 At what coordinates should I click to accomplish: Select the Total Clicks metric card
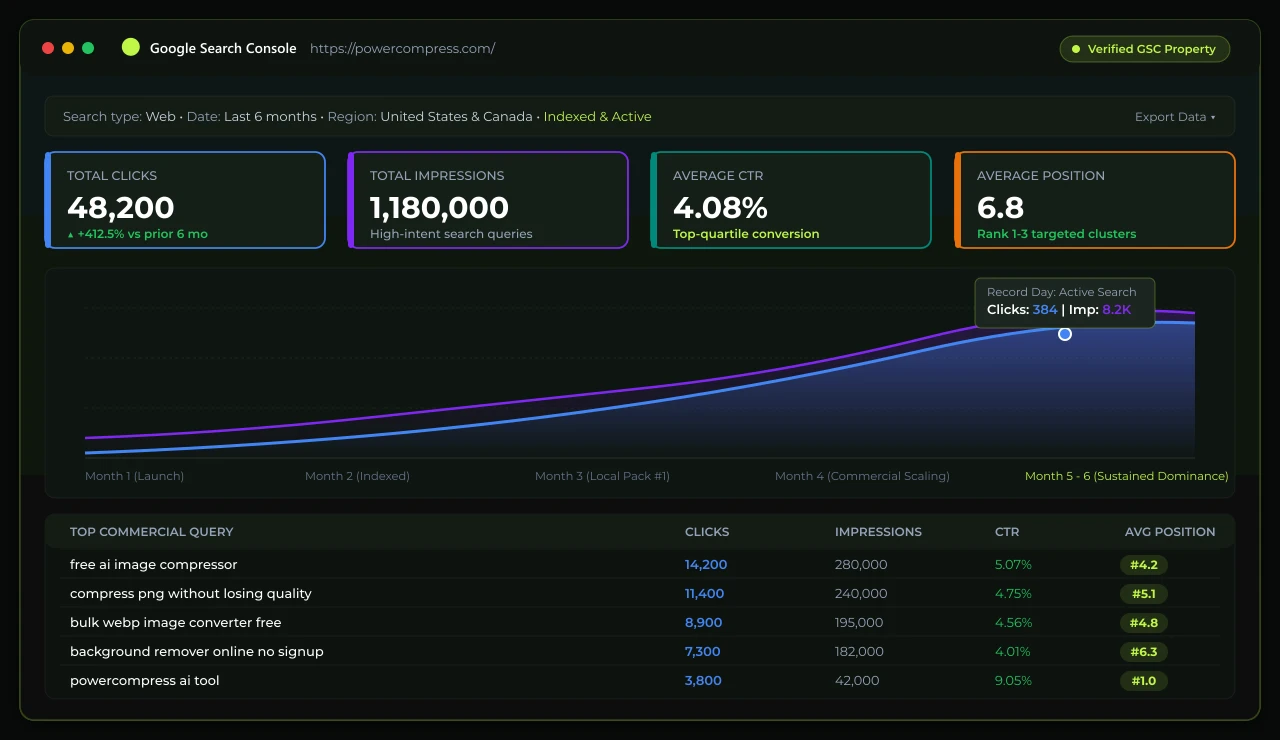point(185,200)
